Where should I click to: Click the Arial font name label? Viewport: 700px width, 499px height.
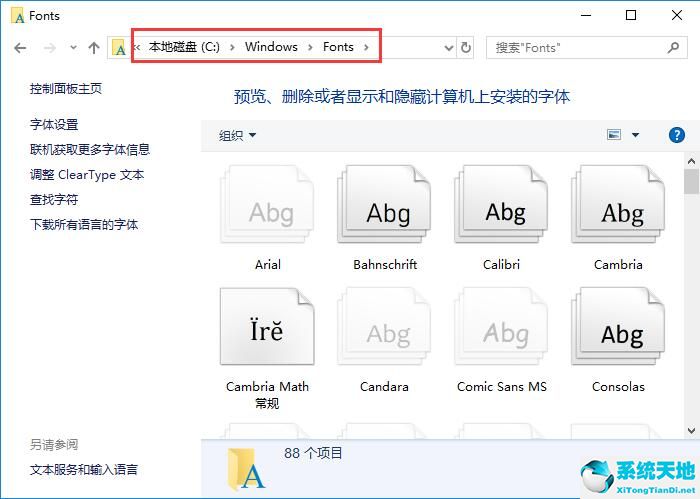pos(268,265)
